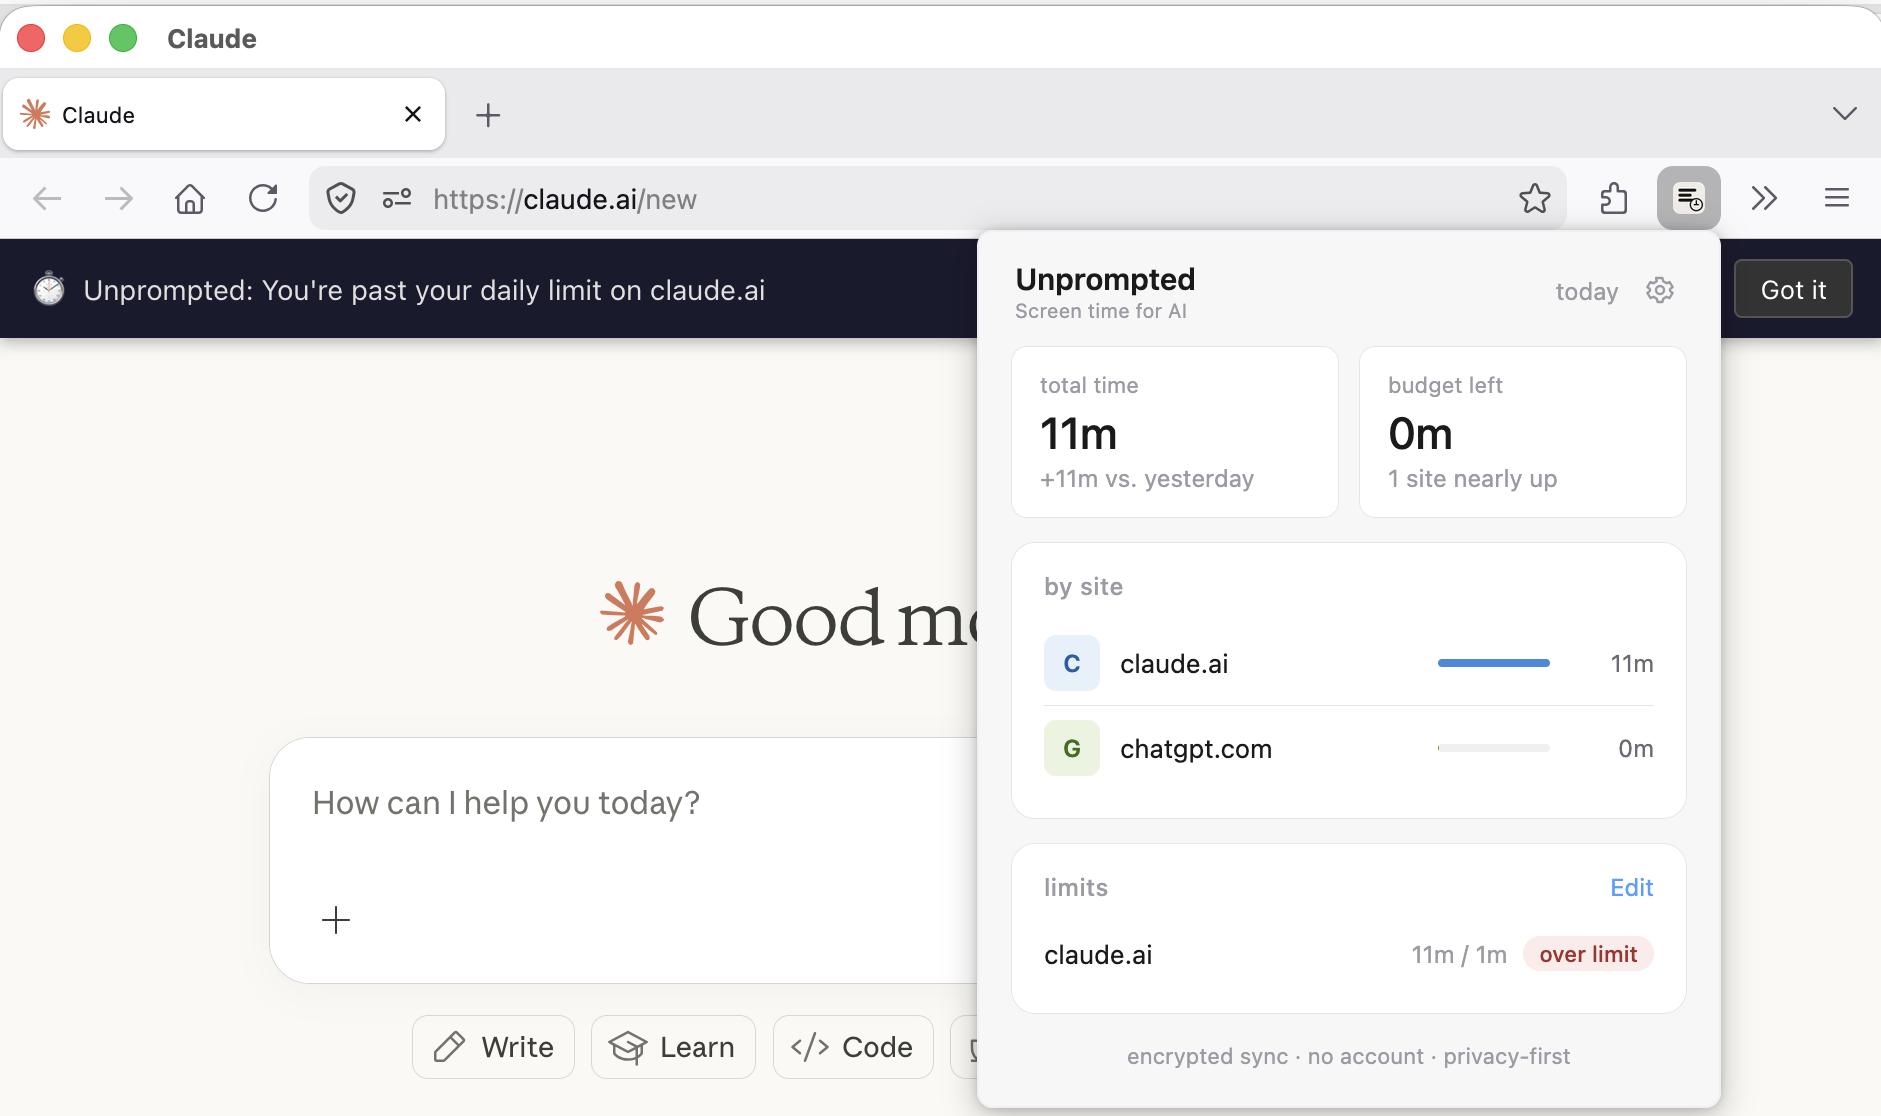This screenshot has width=1881, height=1116.
Task: Show more tools overflow chevron
Action: (1764, 199)
